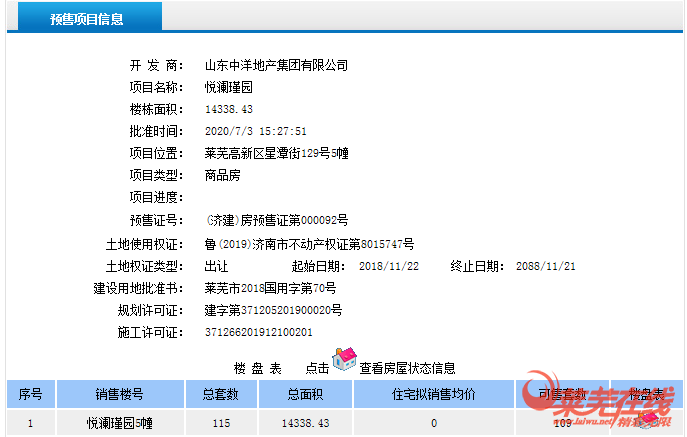Click the 查看房屋状态信息 text

(408, 368)
